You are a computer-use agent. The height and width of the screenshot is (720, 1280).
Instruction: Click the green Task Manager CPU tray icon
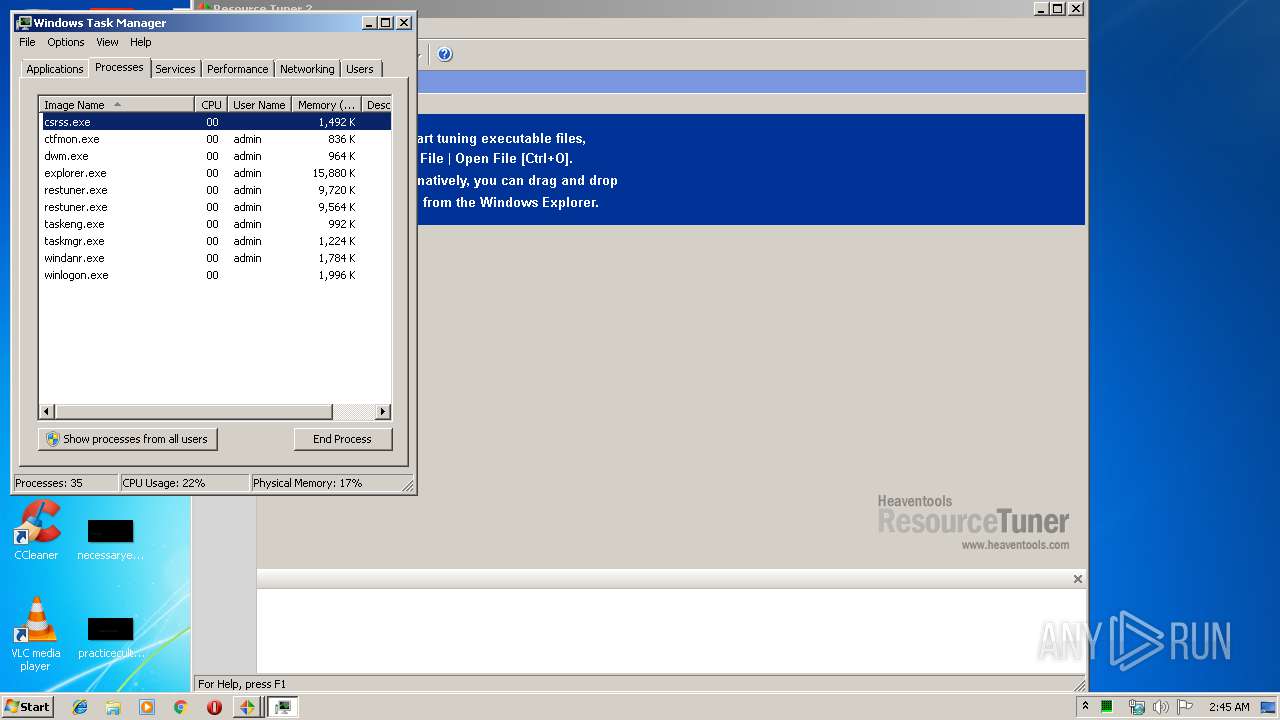[x=1107, y=707]
